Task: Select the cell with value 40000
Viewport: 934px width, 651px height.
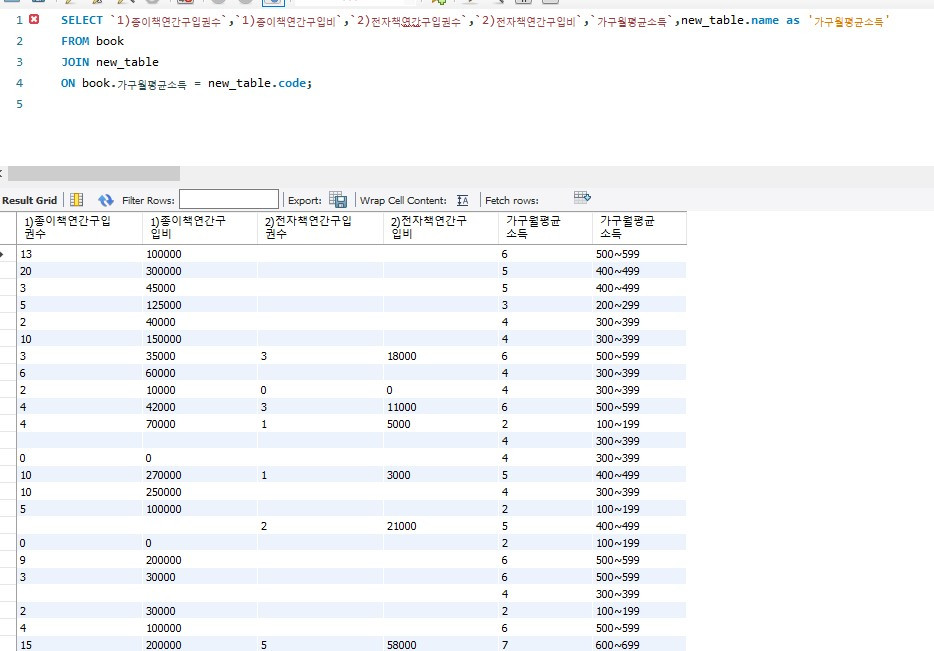Action: [200, 322]
